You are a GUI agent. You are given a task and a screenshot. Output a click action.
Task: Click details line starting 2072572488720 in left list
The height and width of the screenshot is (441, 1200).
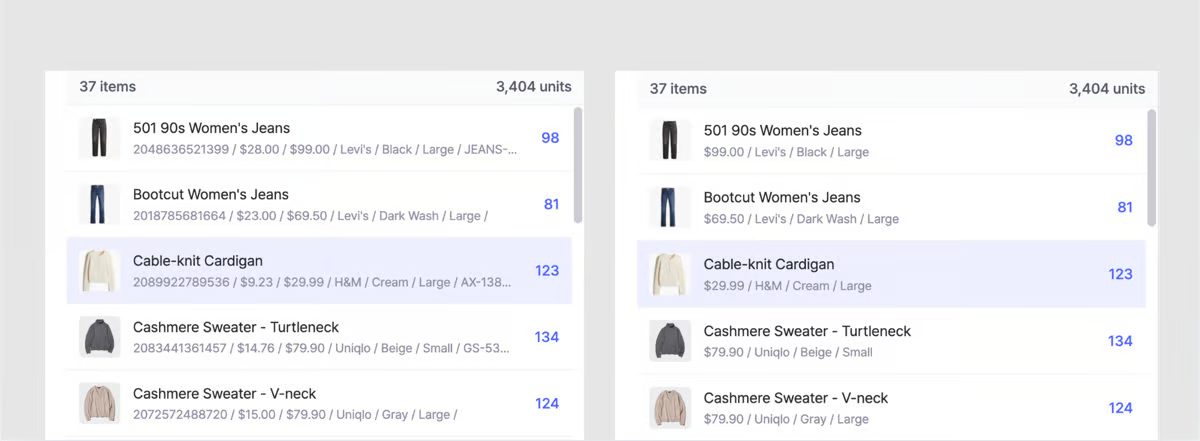(x=295, y=415)
